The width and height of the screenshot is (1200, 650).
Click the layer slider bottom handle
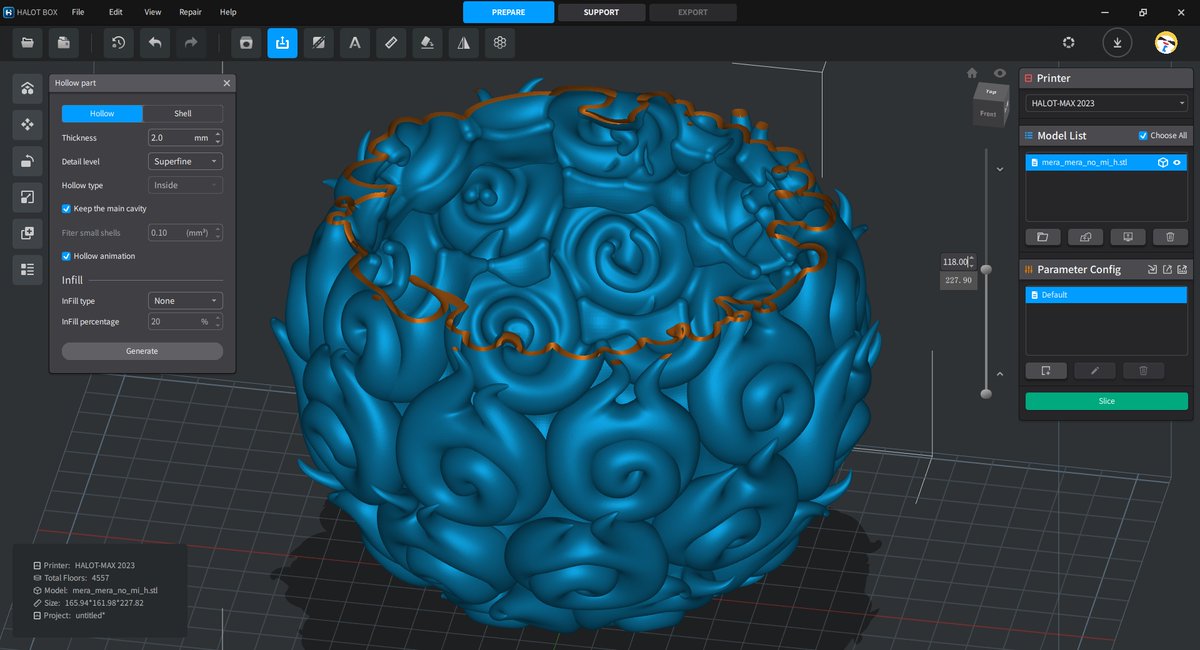coord(986,393)
